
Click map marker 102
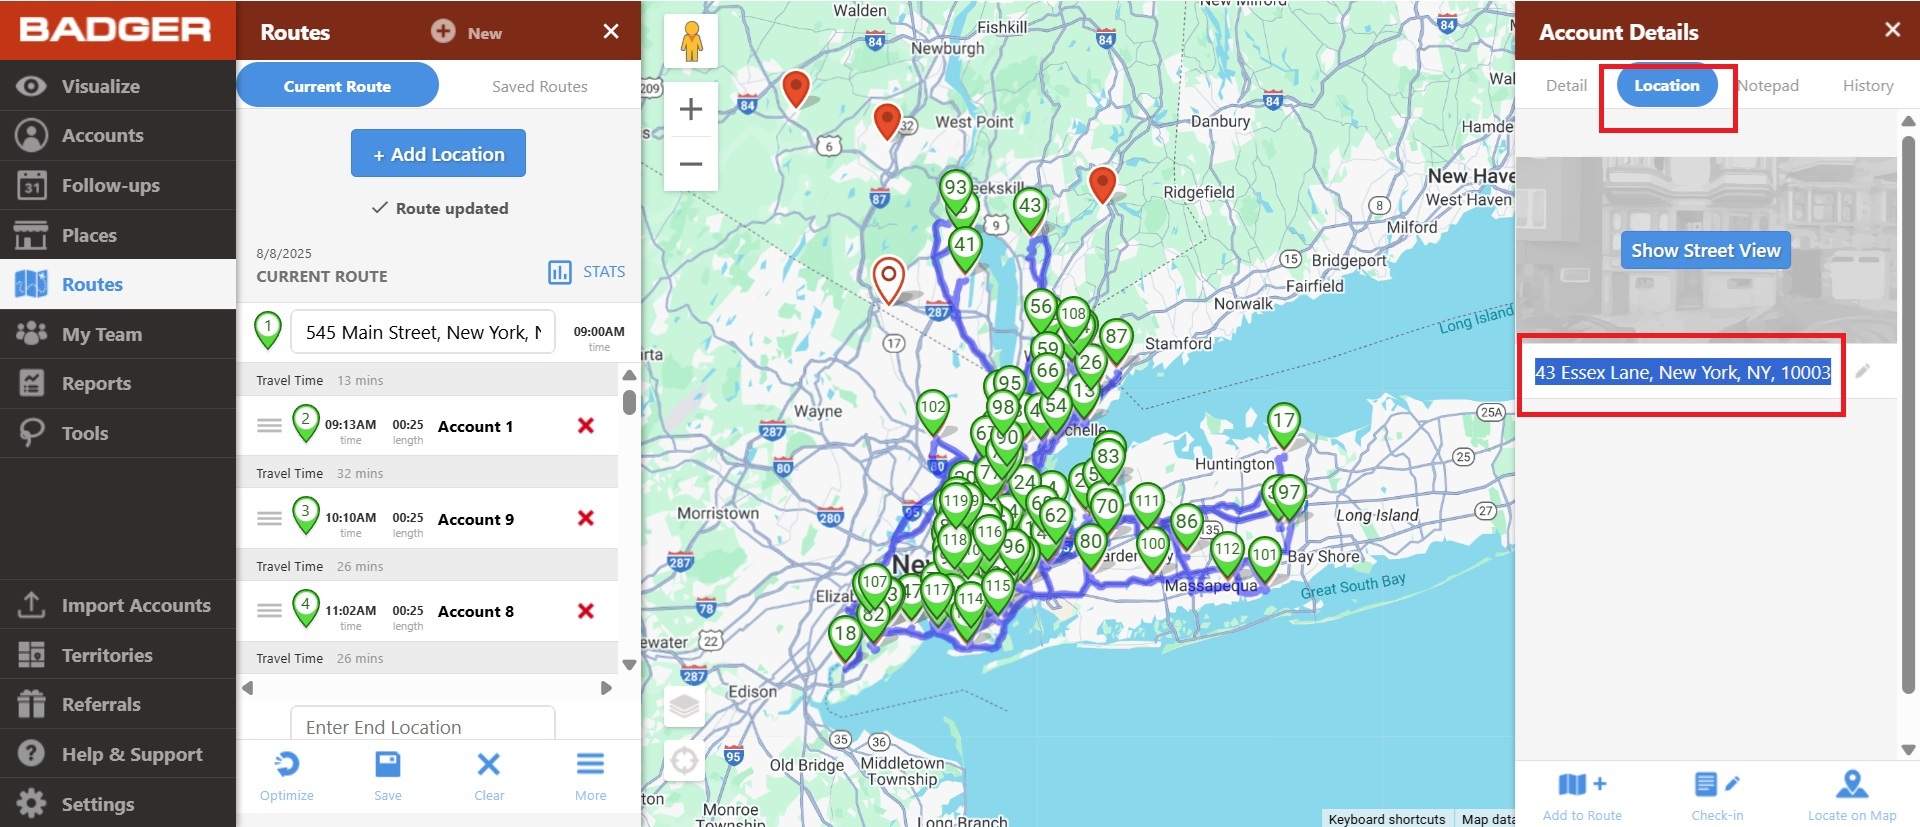[x=933, y=411]
